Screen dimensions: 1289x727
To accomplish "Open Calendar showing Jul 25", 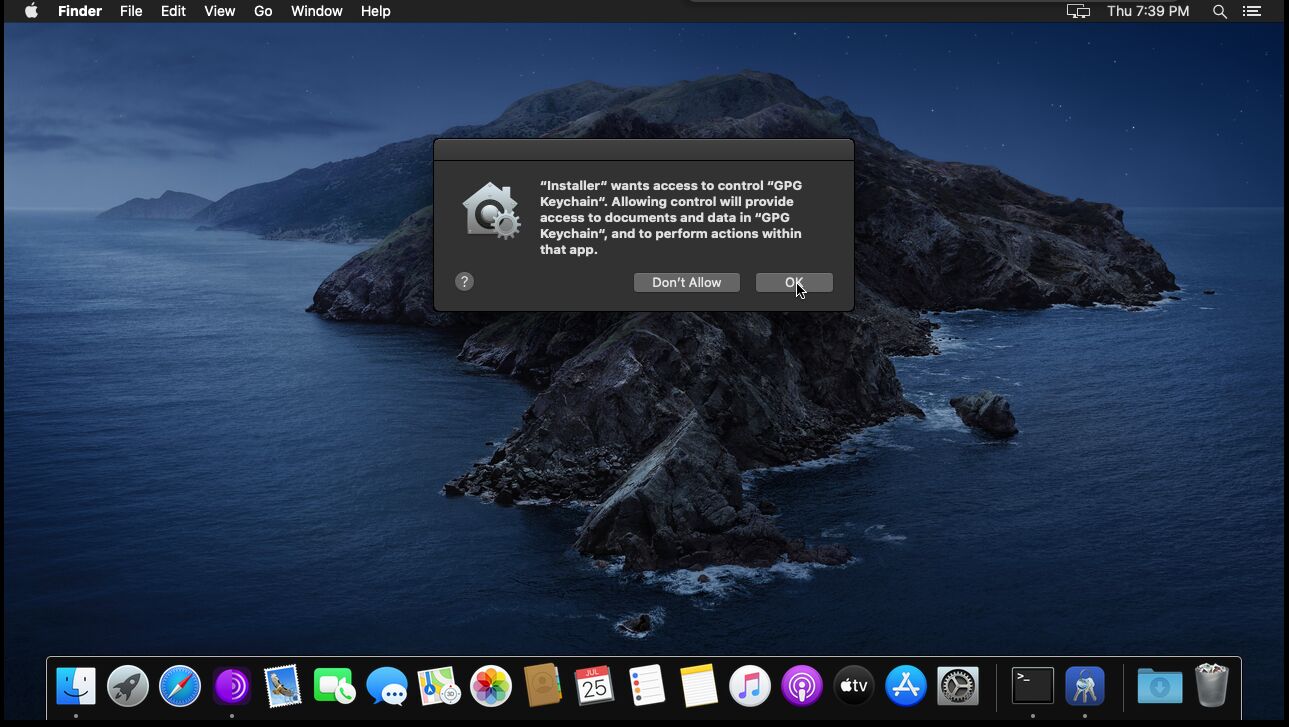I will [595, 686].
